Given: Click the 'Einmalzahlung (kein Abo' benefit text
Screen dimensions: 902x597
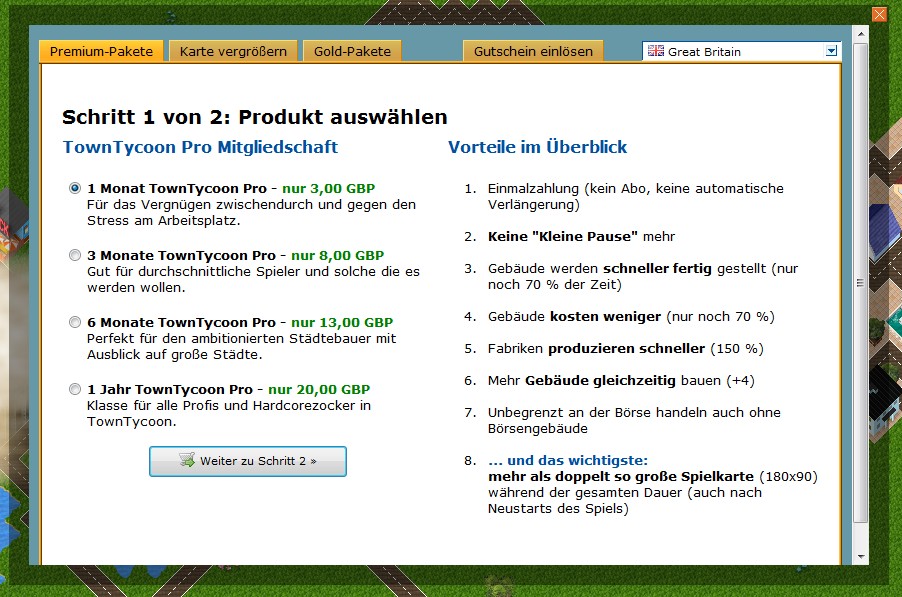Looking at the screenshot, I should [636, 196].
